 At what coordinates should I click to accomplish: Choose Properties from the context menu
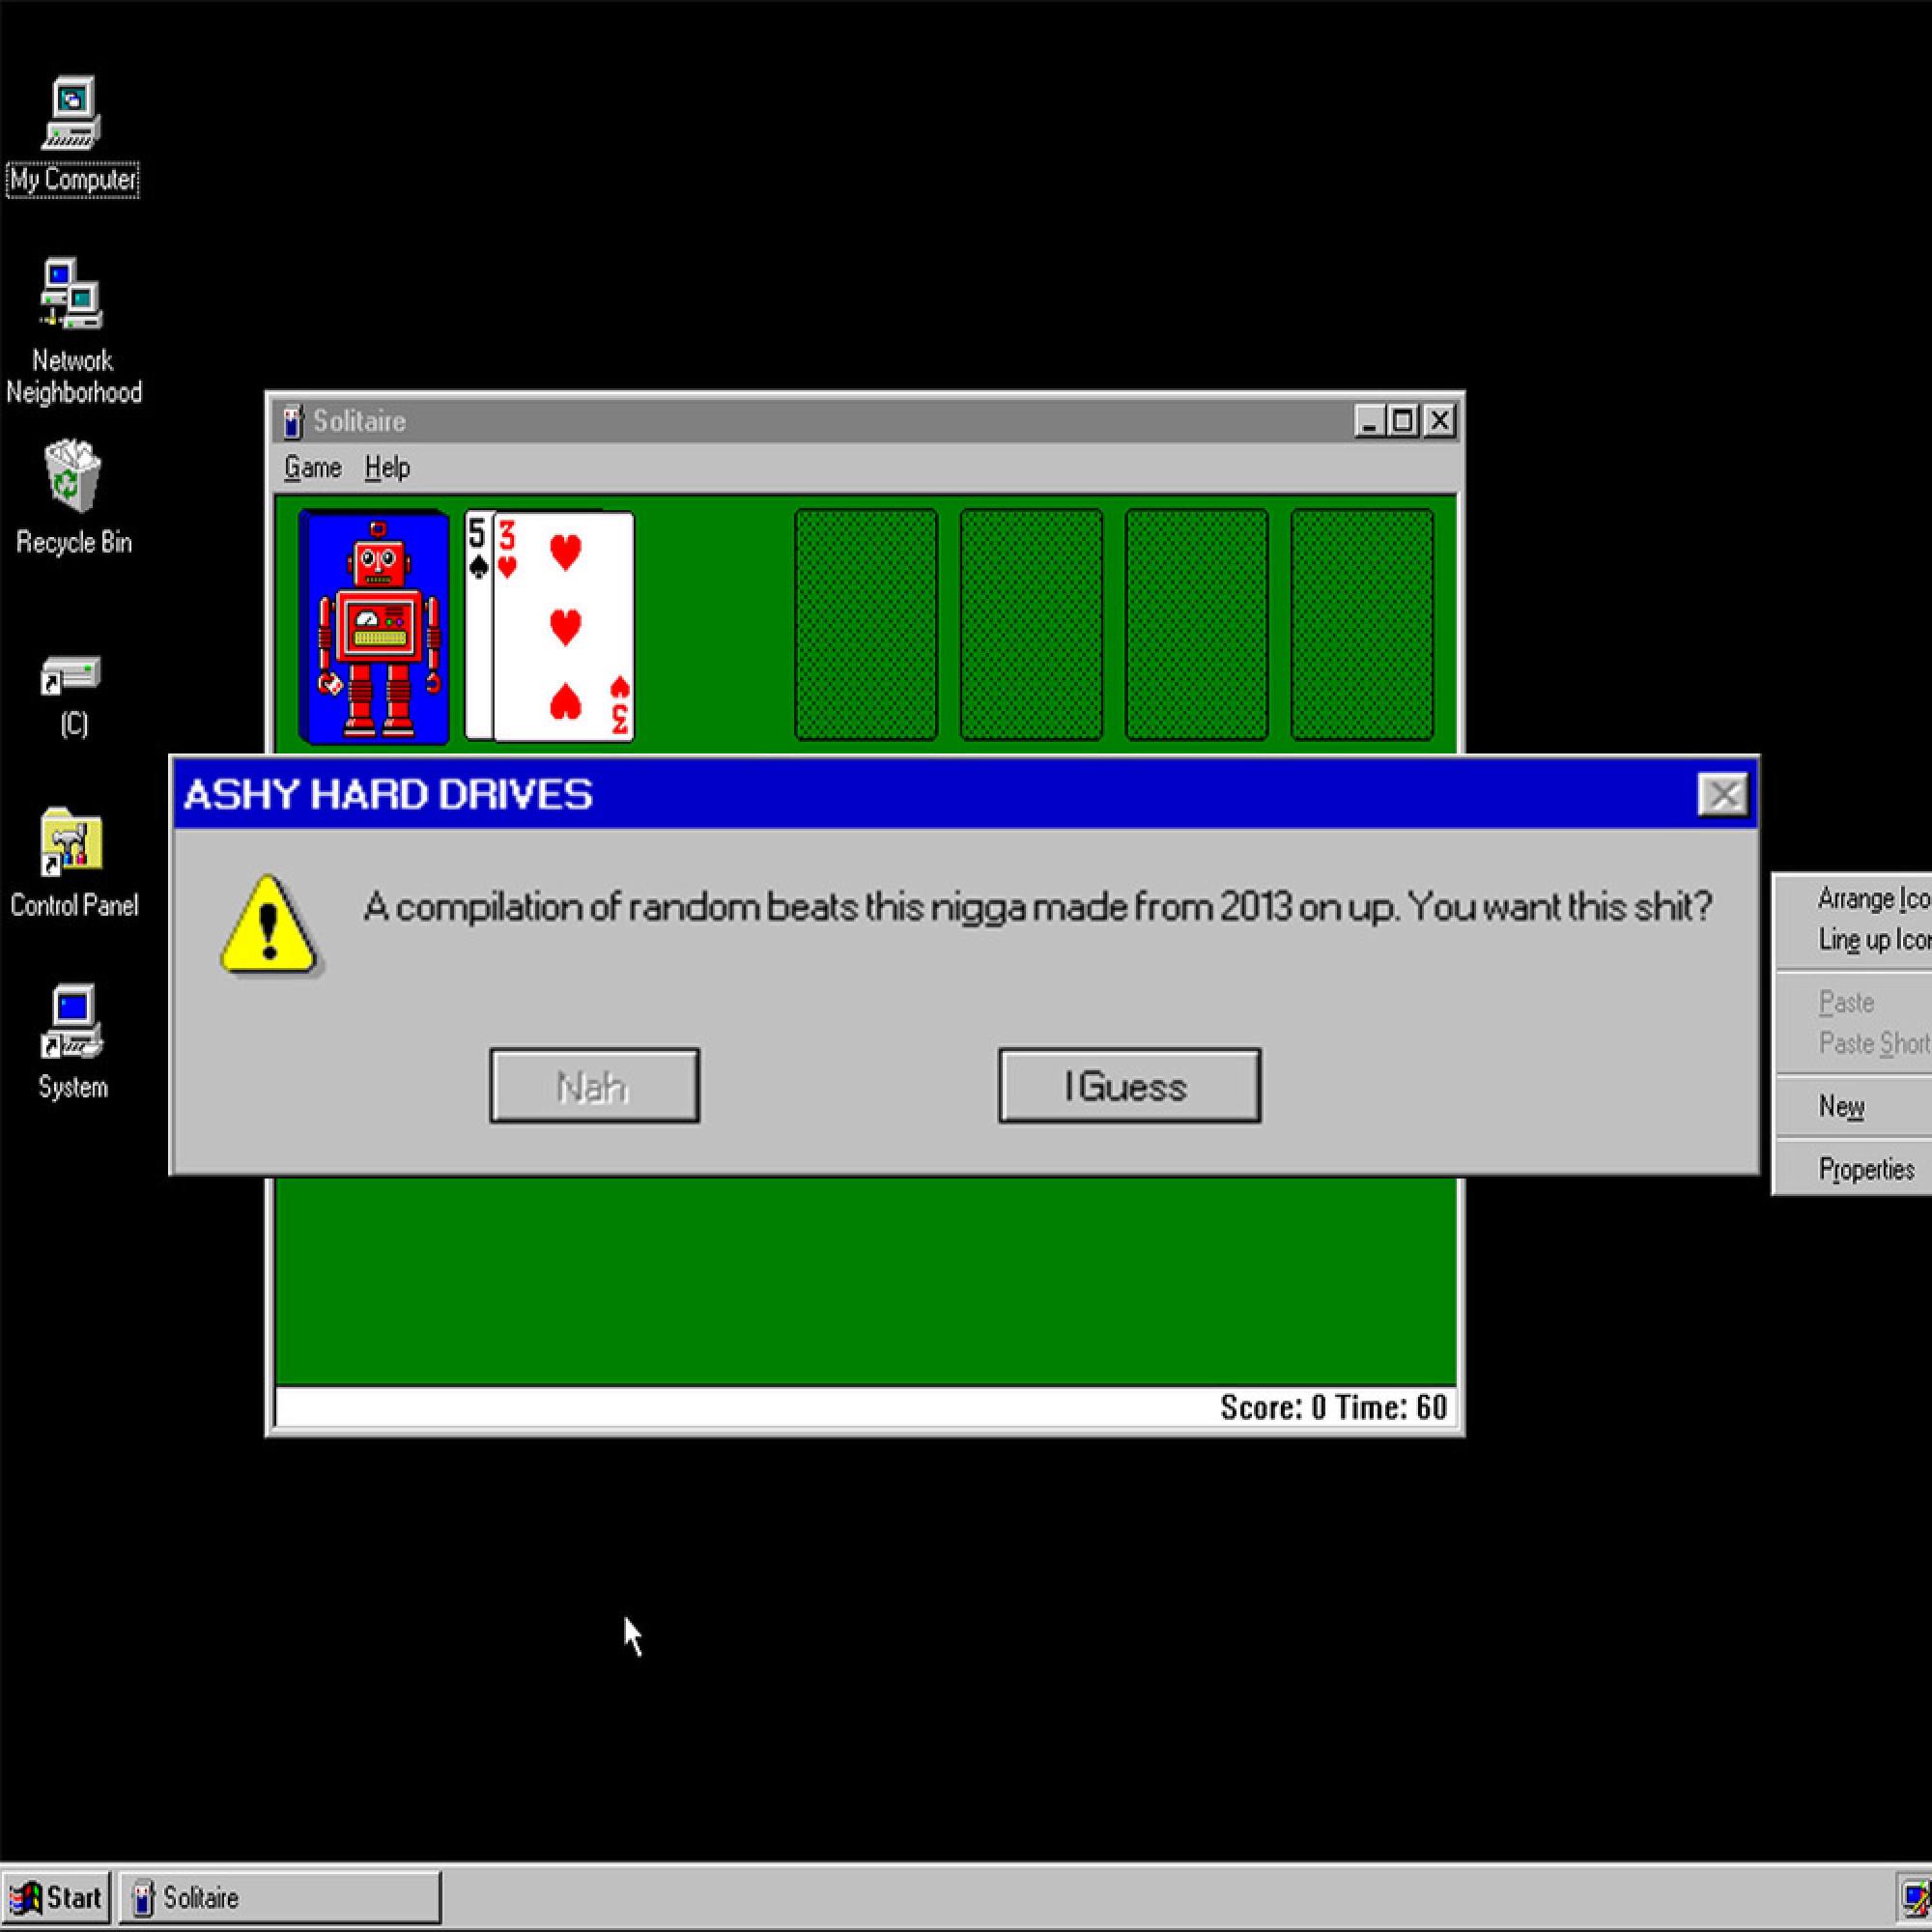point(1866,1169)
